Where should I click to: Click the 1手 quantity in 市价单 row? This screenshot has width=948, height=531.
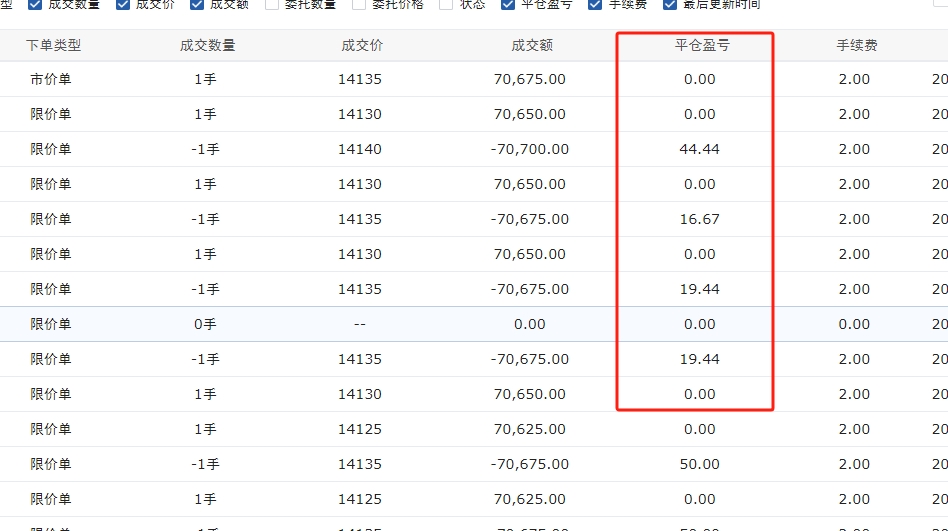click(206, 79)
